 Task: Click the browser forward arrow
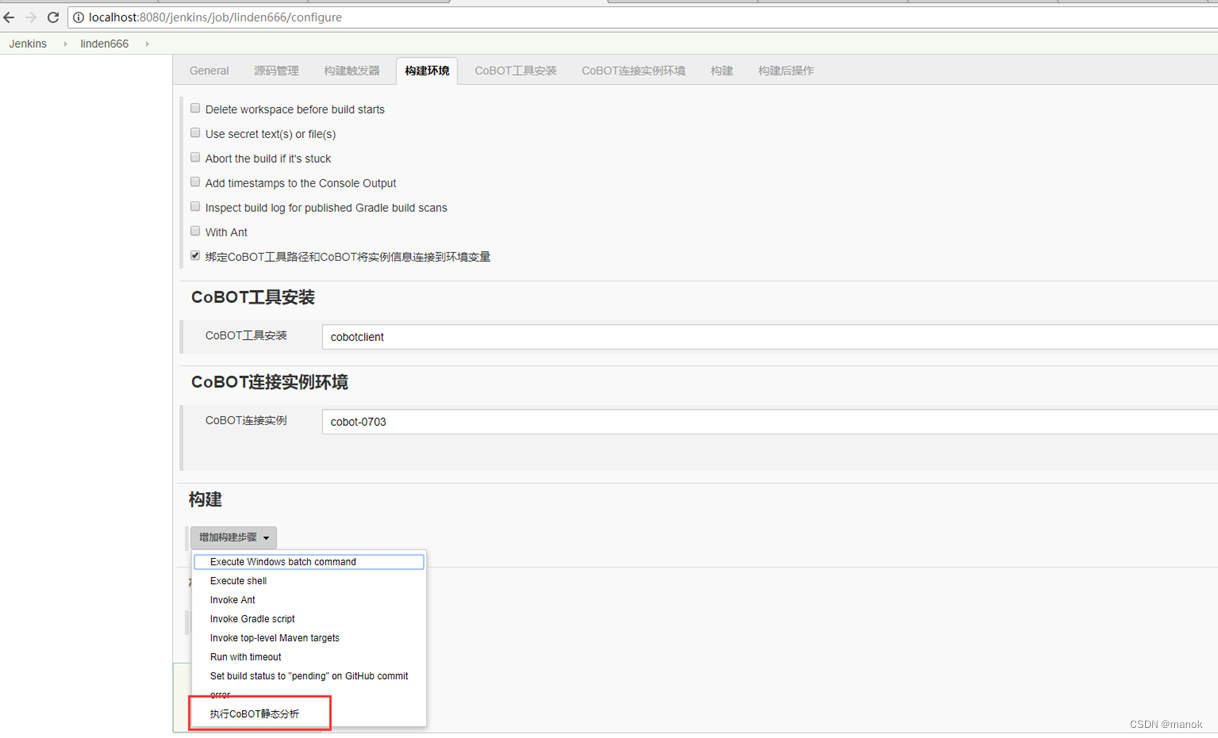coord(31,17)
